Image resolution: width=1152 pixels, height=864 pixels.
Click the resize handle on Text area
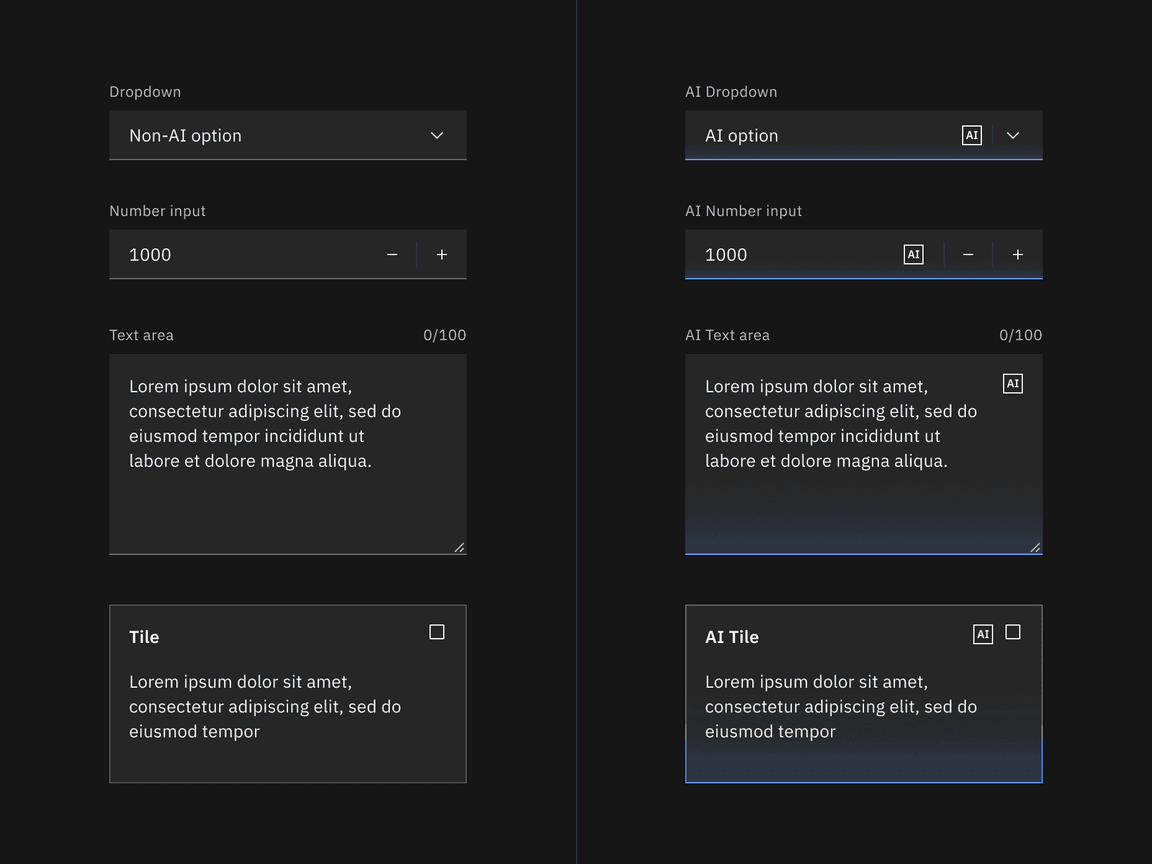pyautogui.click(x=459, y=546)
